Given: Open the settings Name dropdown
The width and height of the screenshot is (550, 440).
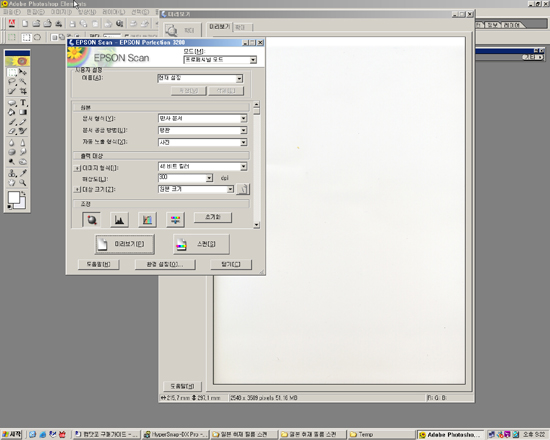Looking at the screenshot, I should point(200,78).
